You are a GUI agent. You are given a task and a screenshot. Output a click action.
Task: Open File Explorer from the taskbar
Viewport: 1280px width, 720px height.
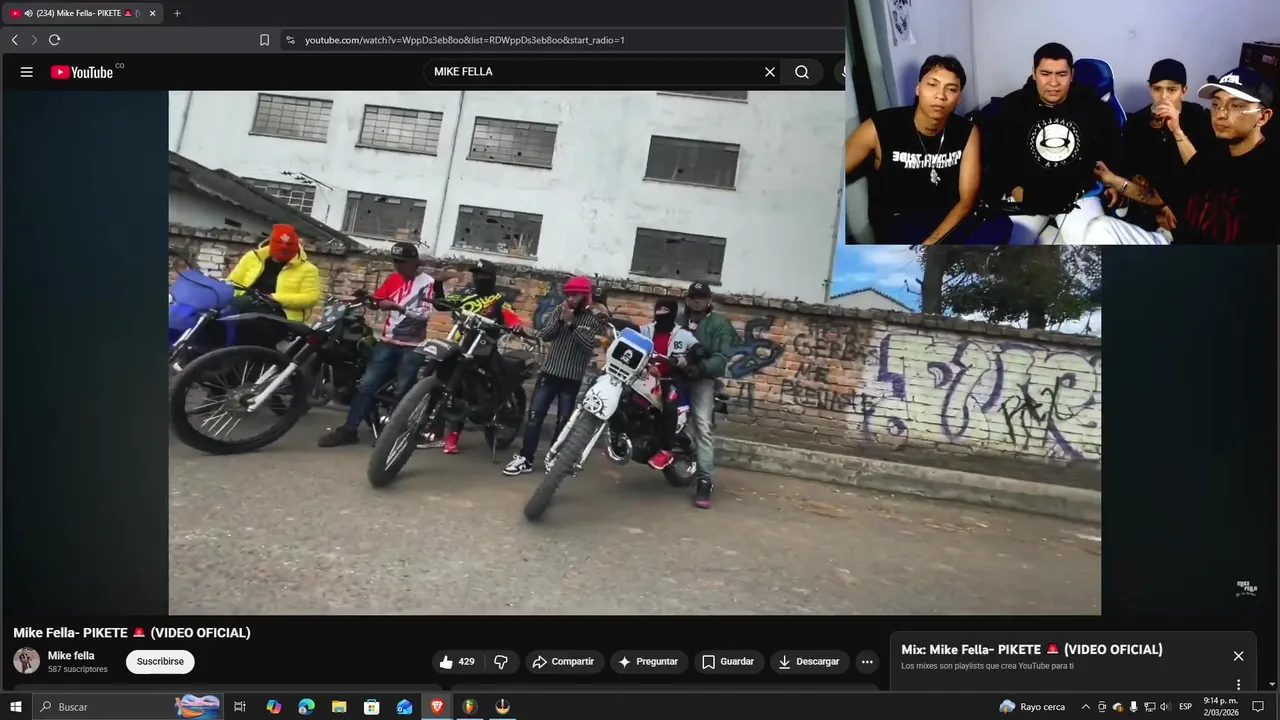click(x=339, y=707)
